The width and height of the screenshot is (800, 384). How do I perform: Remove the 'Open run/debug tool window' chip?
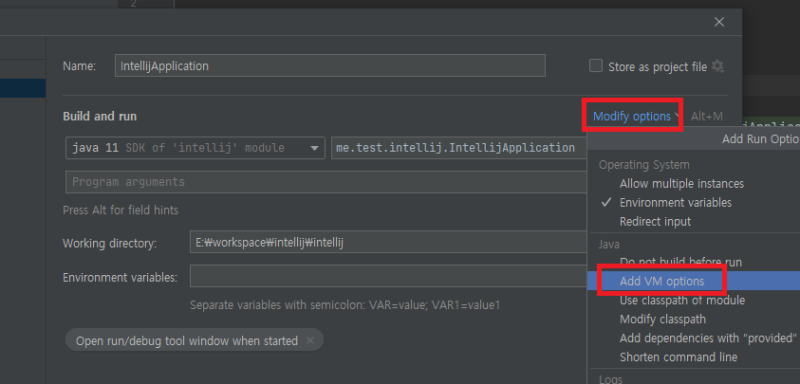pyautogui.click(x=310, y=341)
